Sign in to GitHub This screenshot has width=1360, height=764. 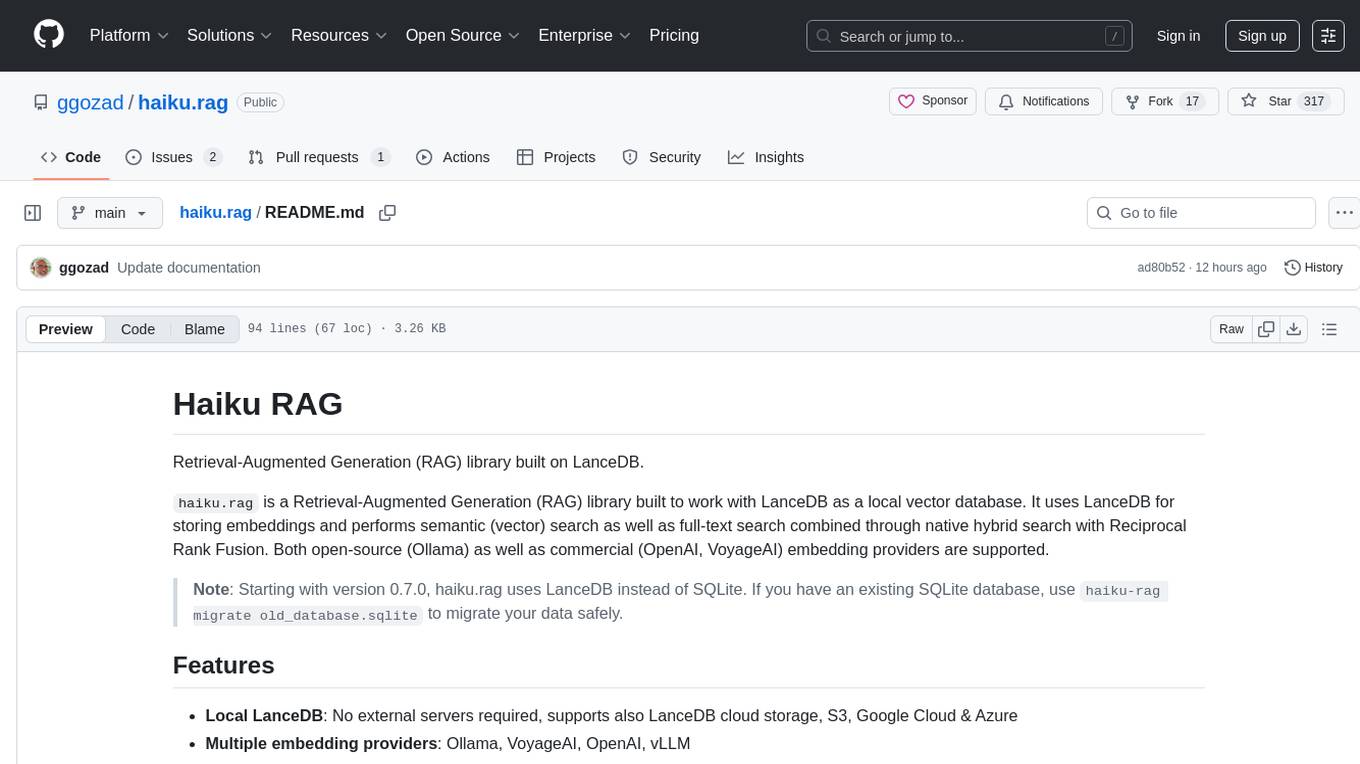point(1178,36)
